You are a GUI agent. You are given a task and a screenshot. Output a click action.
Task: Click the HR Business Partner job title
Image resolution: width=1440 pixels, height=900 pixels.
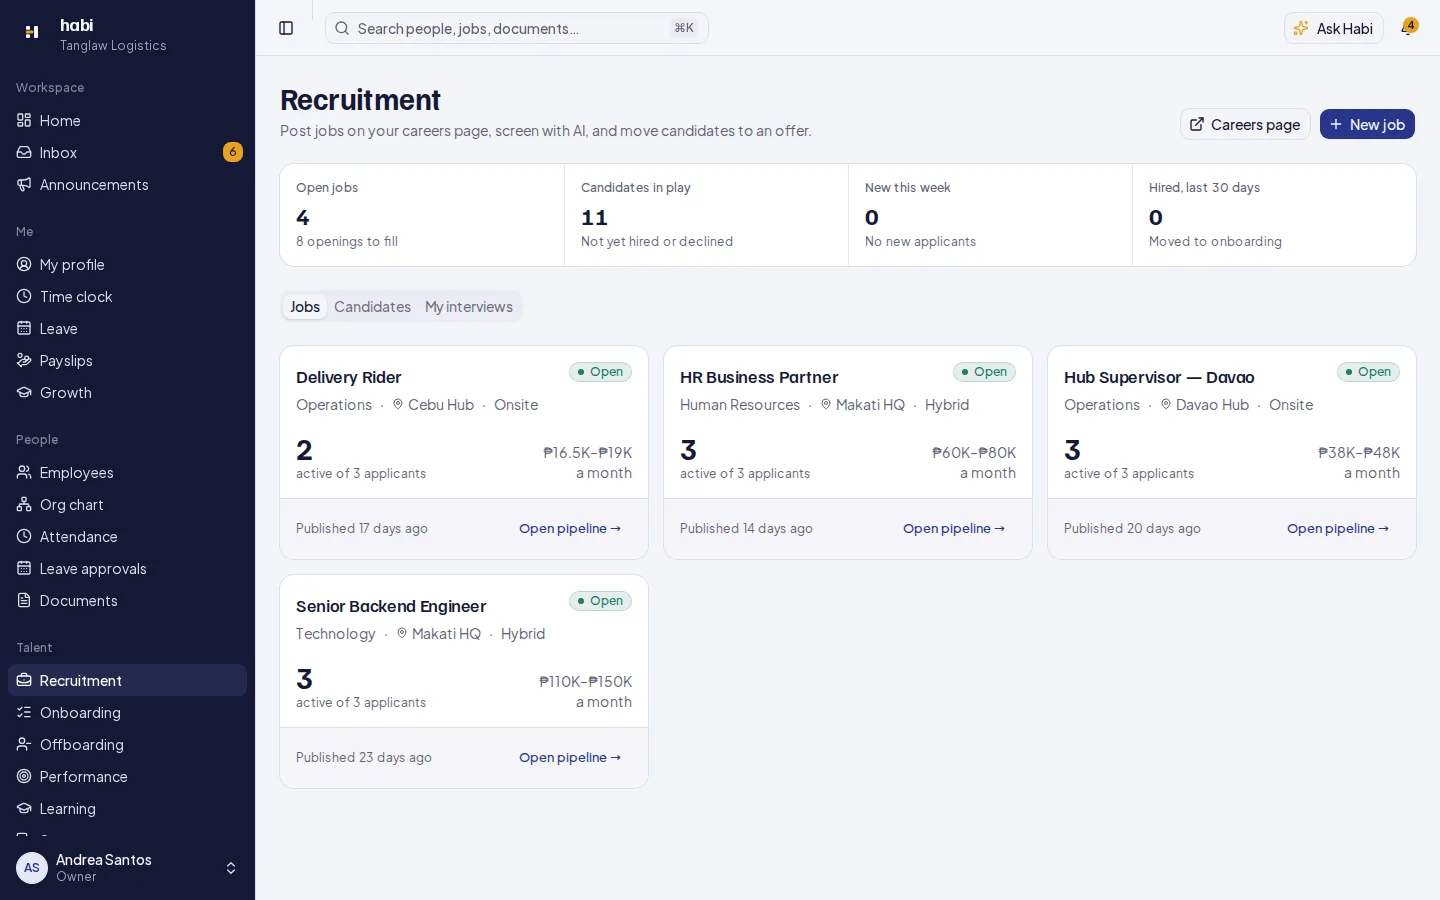pyautogui.click(x=759, y=377)
